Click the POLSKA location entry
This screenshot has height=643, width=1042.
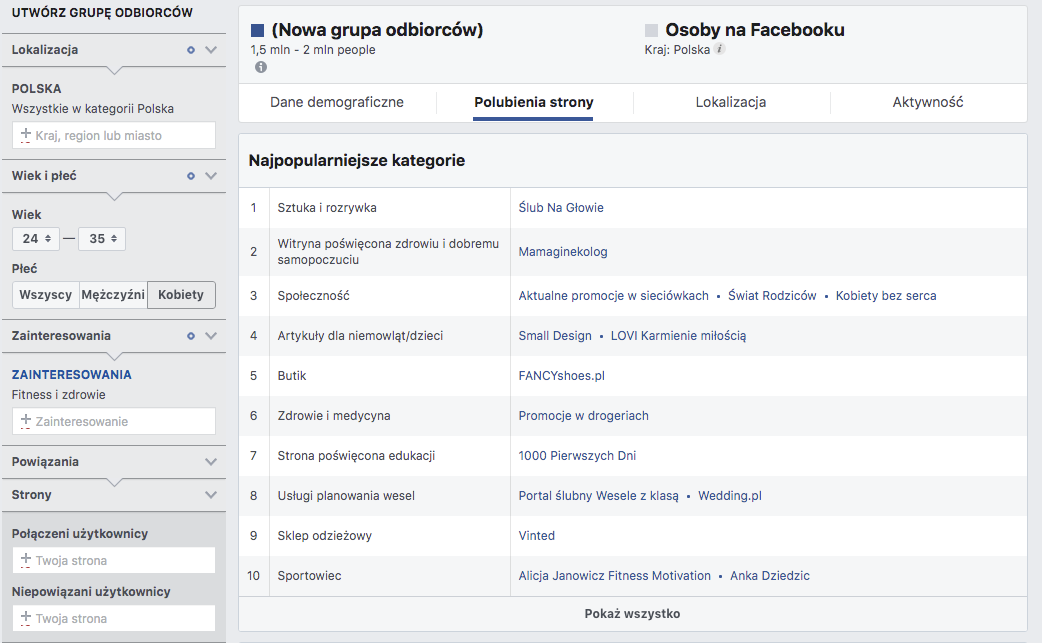click(37, 89)
